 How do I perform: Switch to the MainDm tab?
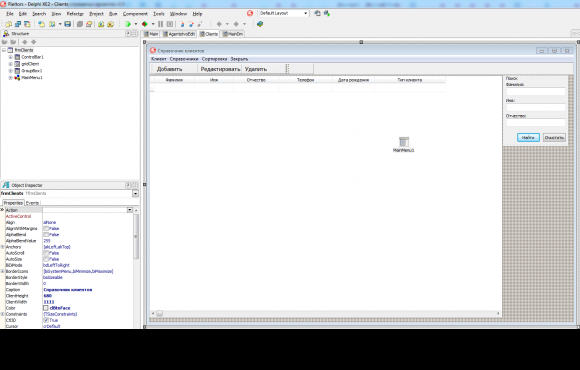[233, 34]
